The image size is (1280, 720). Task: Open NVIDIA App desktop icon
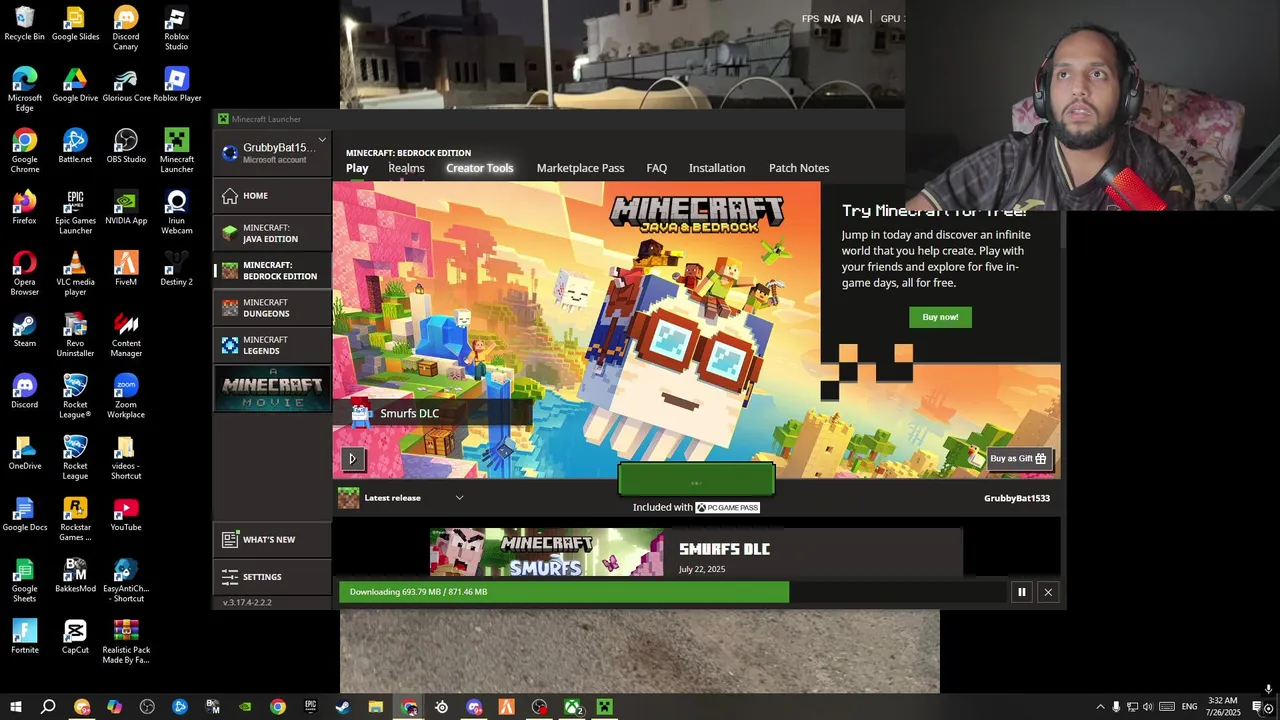pos(126,207)
